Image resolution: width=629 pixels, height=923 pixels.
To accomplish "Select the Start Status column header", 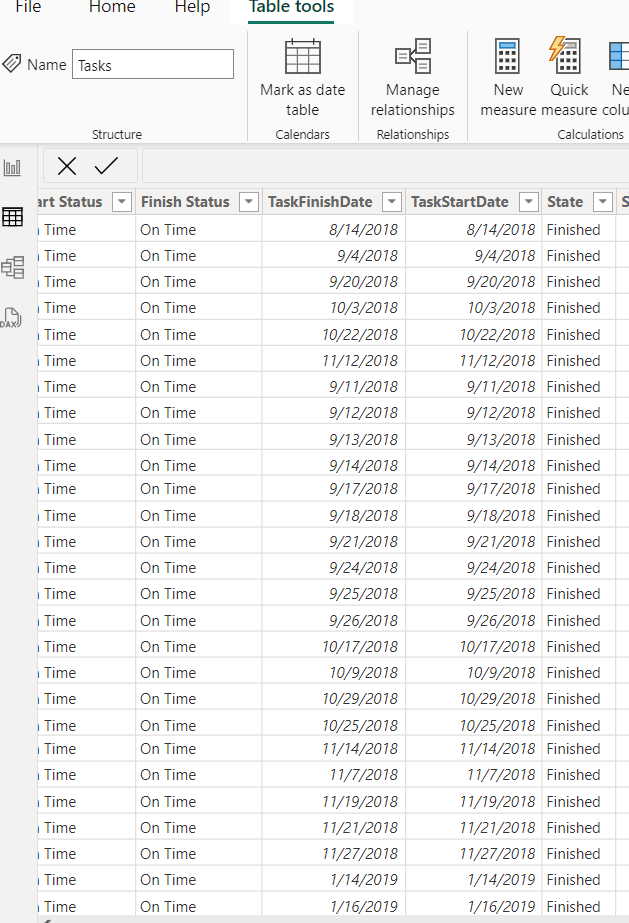I will [x=70, y=202].
